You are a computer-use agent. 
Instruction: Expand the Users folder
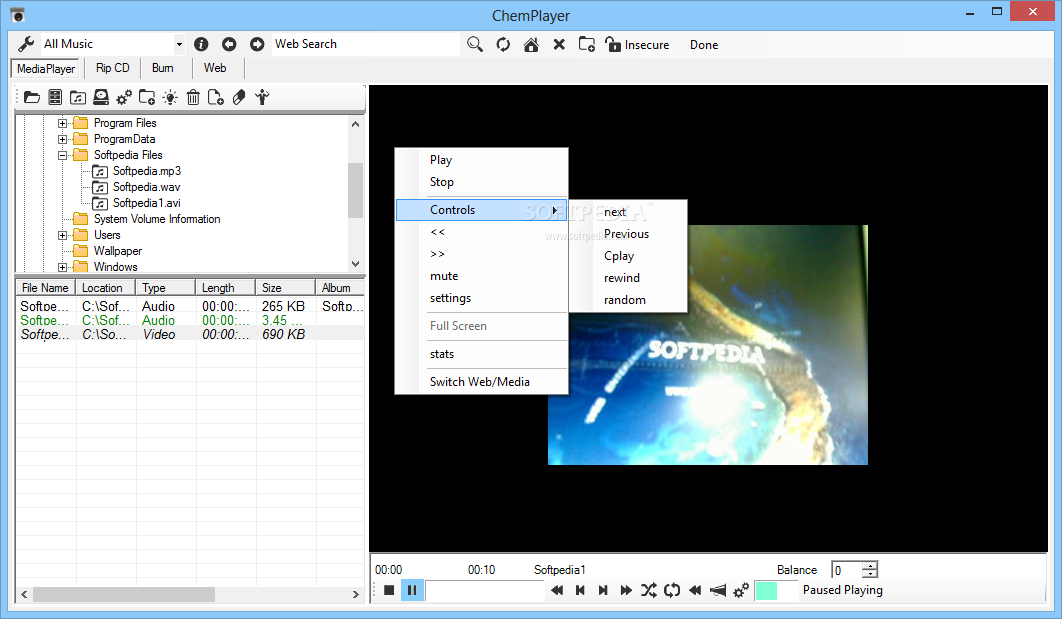pos(62,236)
